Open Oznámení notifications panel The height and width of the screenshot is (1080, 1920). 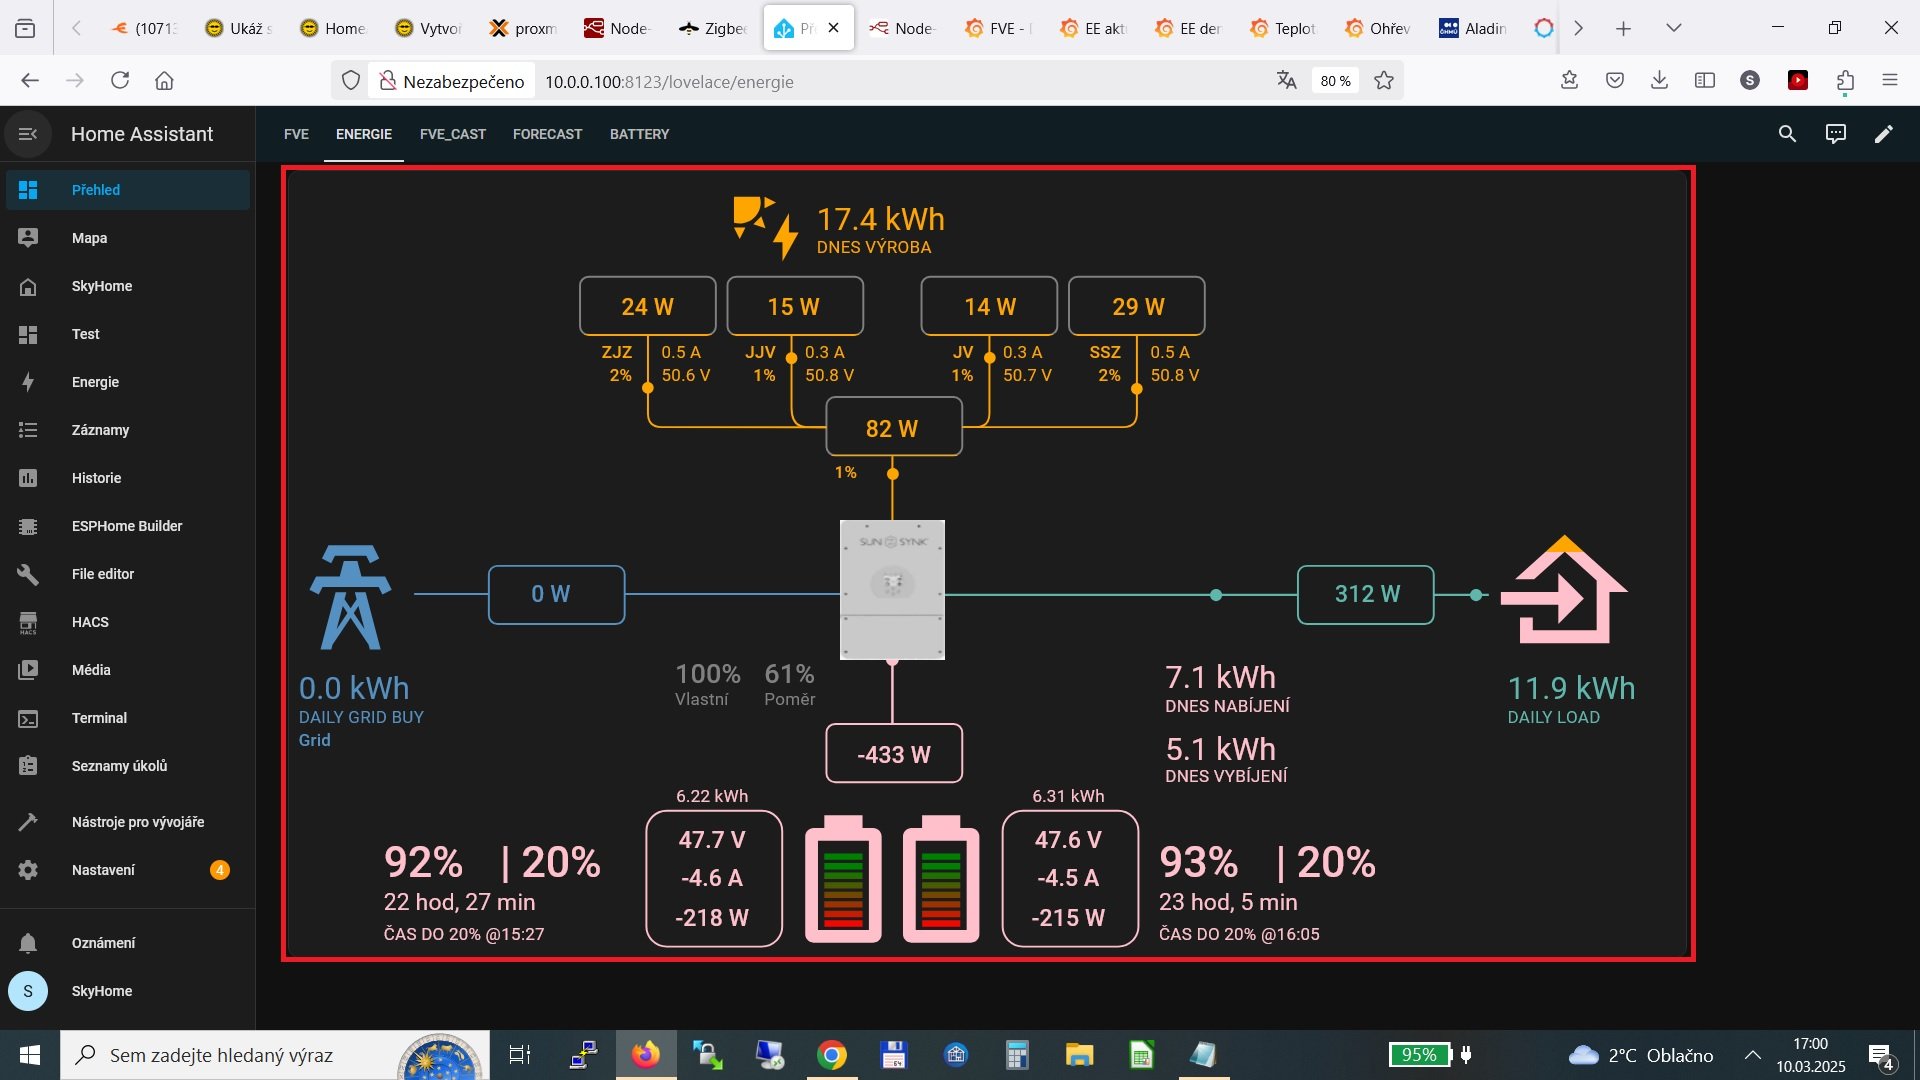(x=103, y=943)
